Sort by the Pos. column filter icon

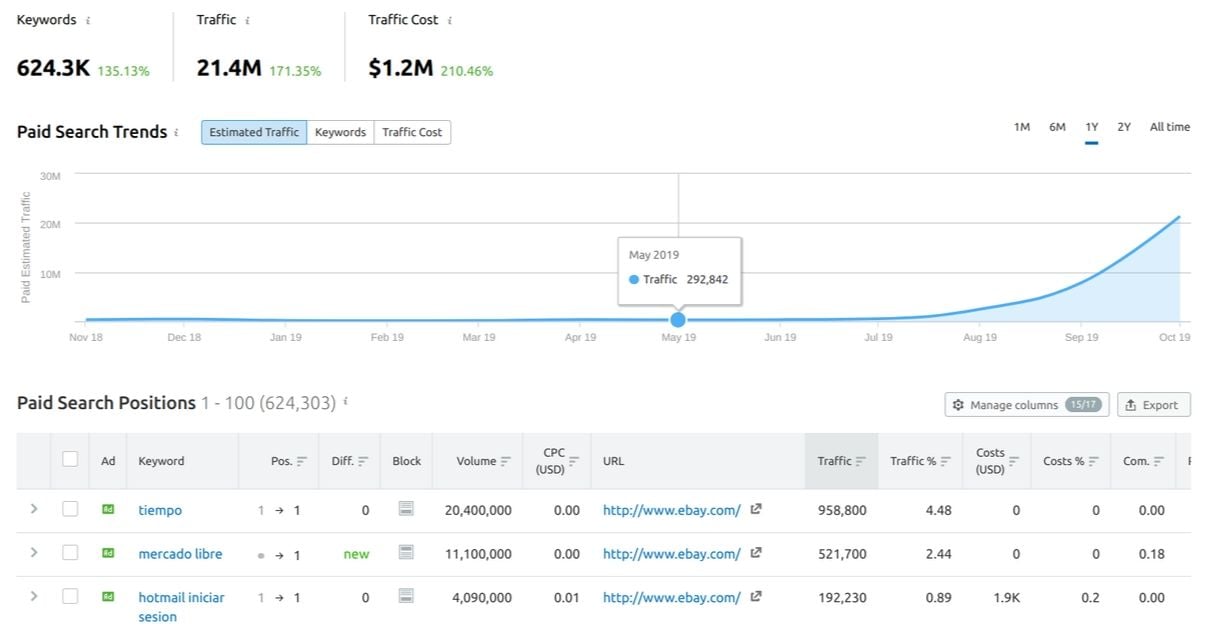(x=302, y=462)
